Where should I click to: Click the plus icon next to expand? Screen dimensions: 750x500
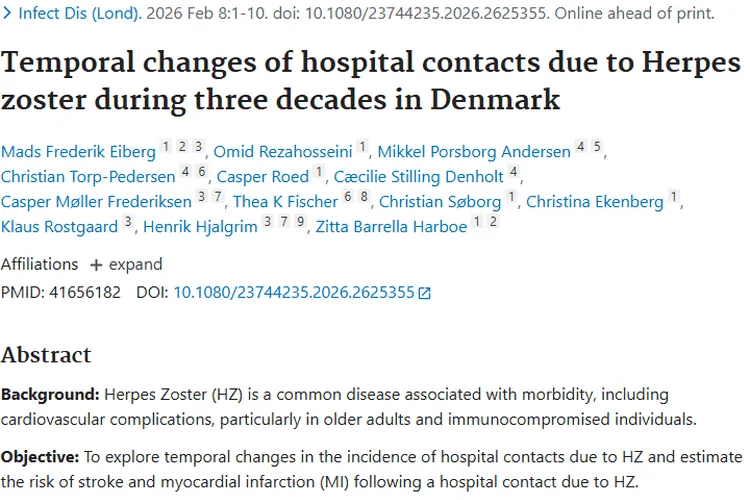[x=96, y=265]
